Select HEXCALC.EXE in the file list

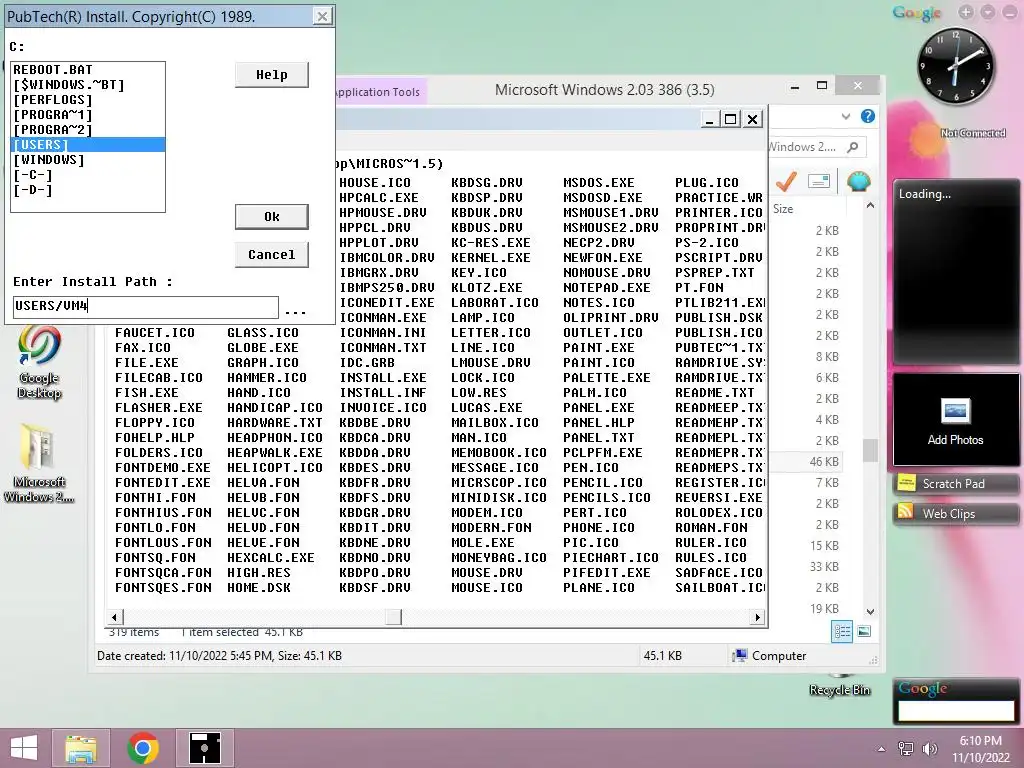click(270, 558)
